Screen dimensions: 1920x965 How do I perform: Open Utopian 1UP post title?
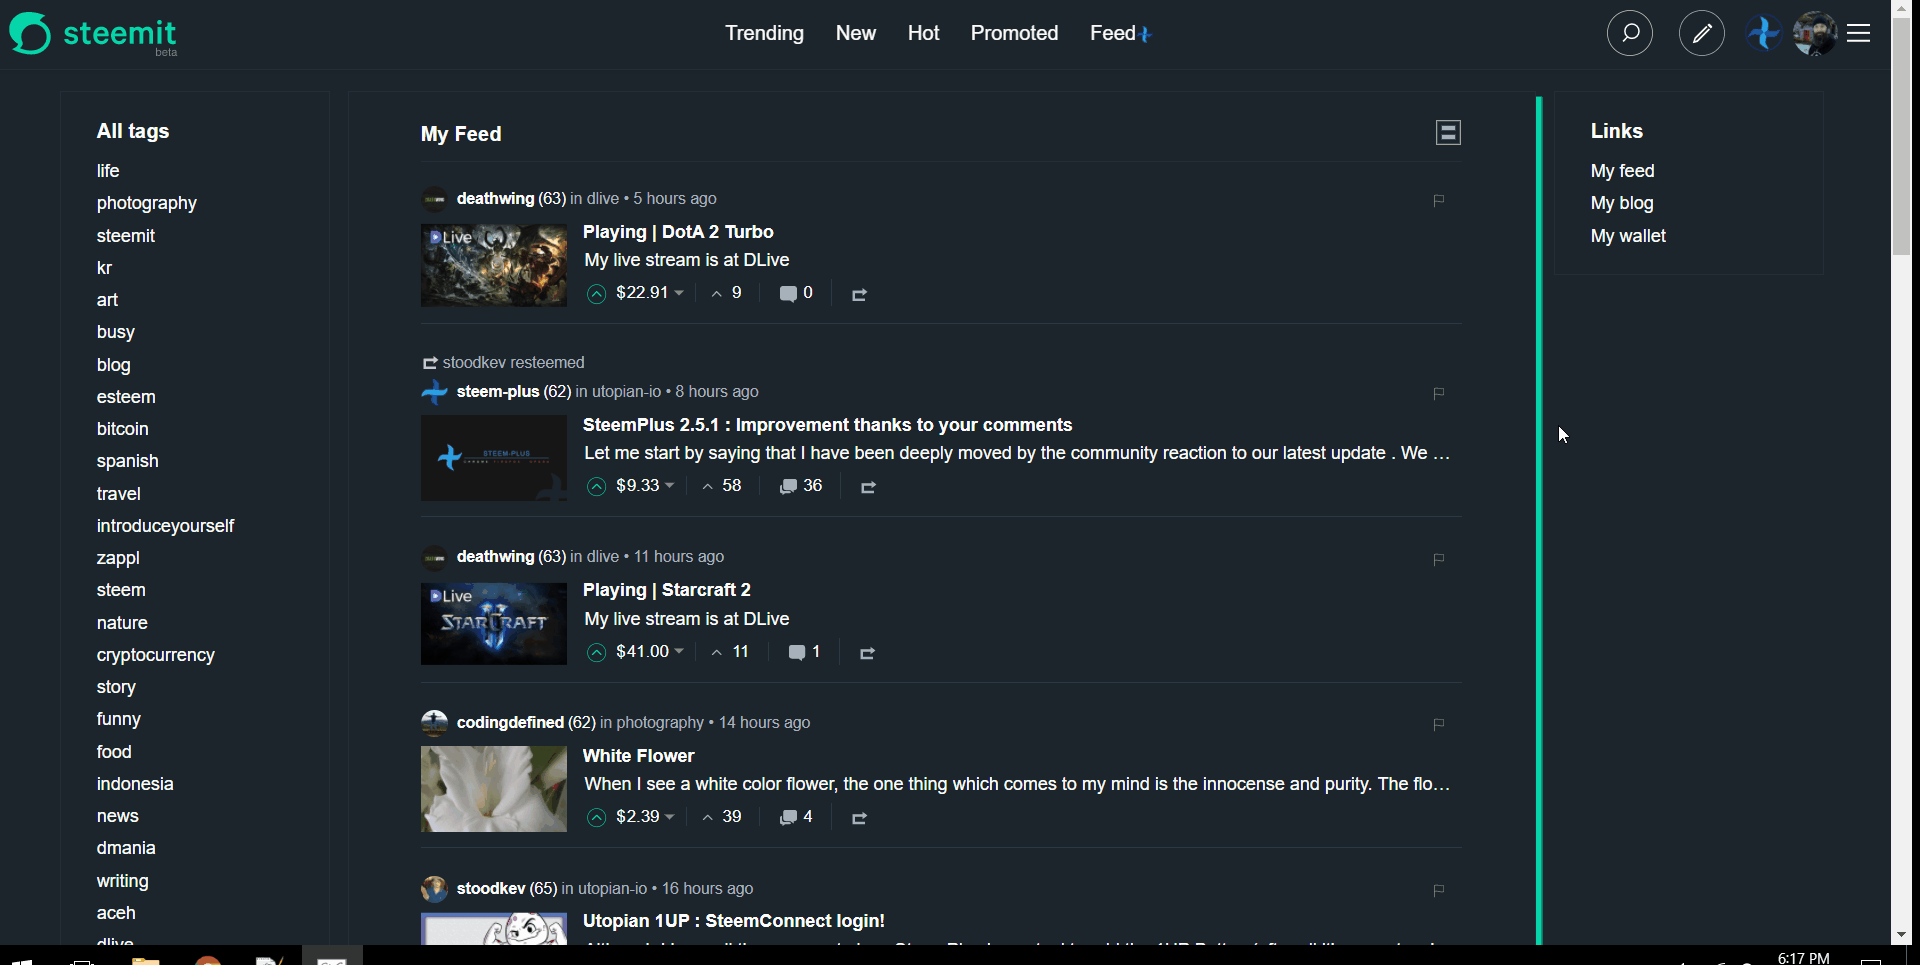tap(734, 921)
